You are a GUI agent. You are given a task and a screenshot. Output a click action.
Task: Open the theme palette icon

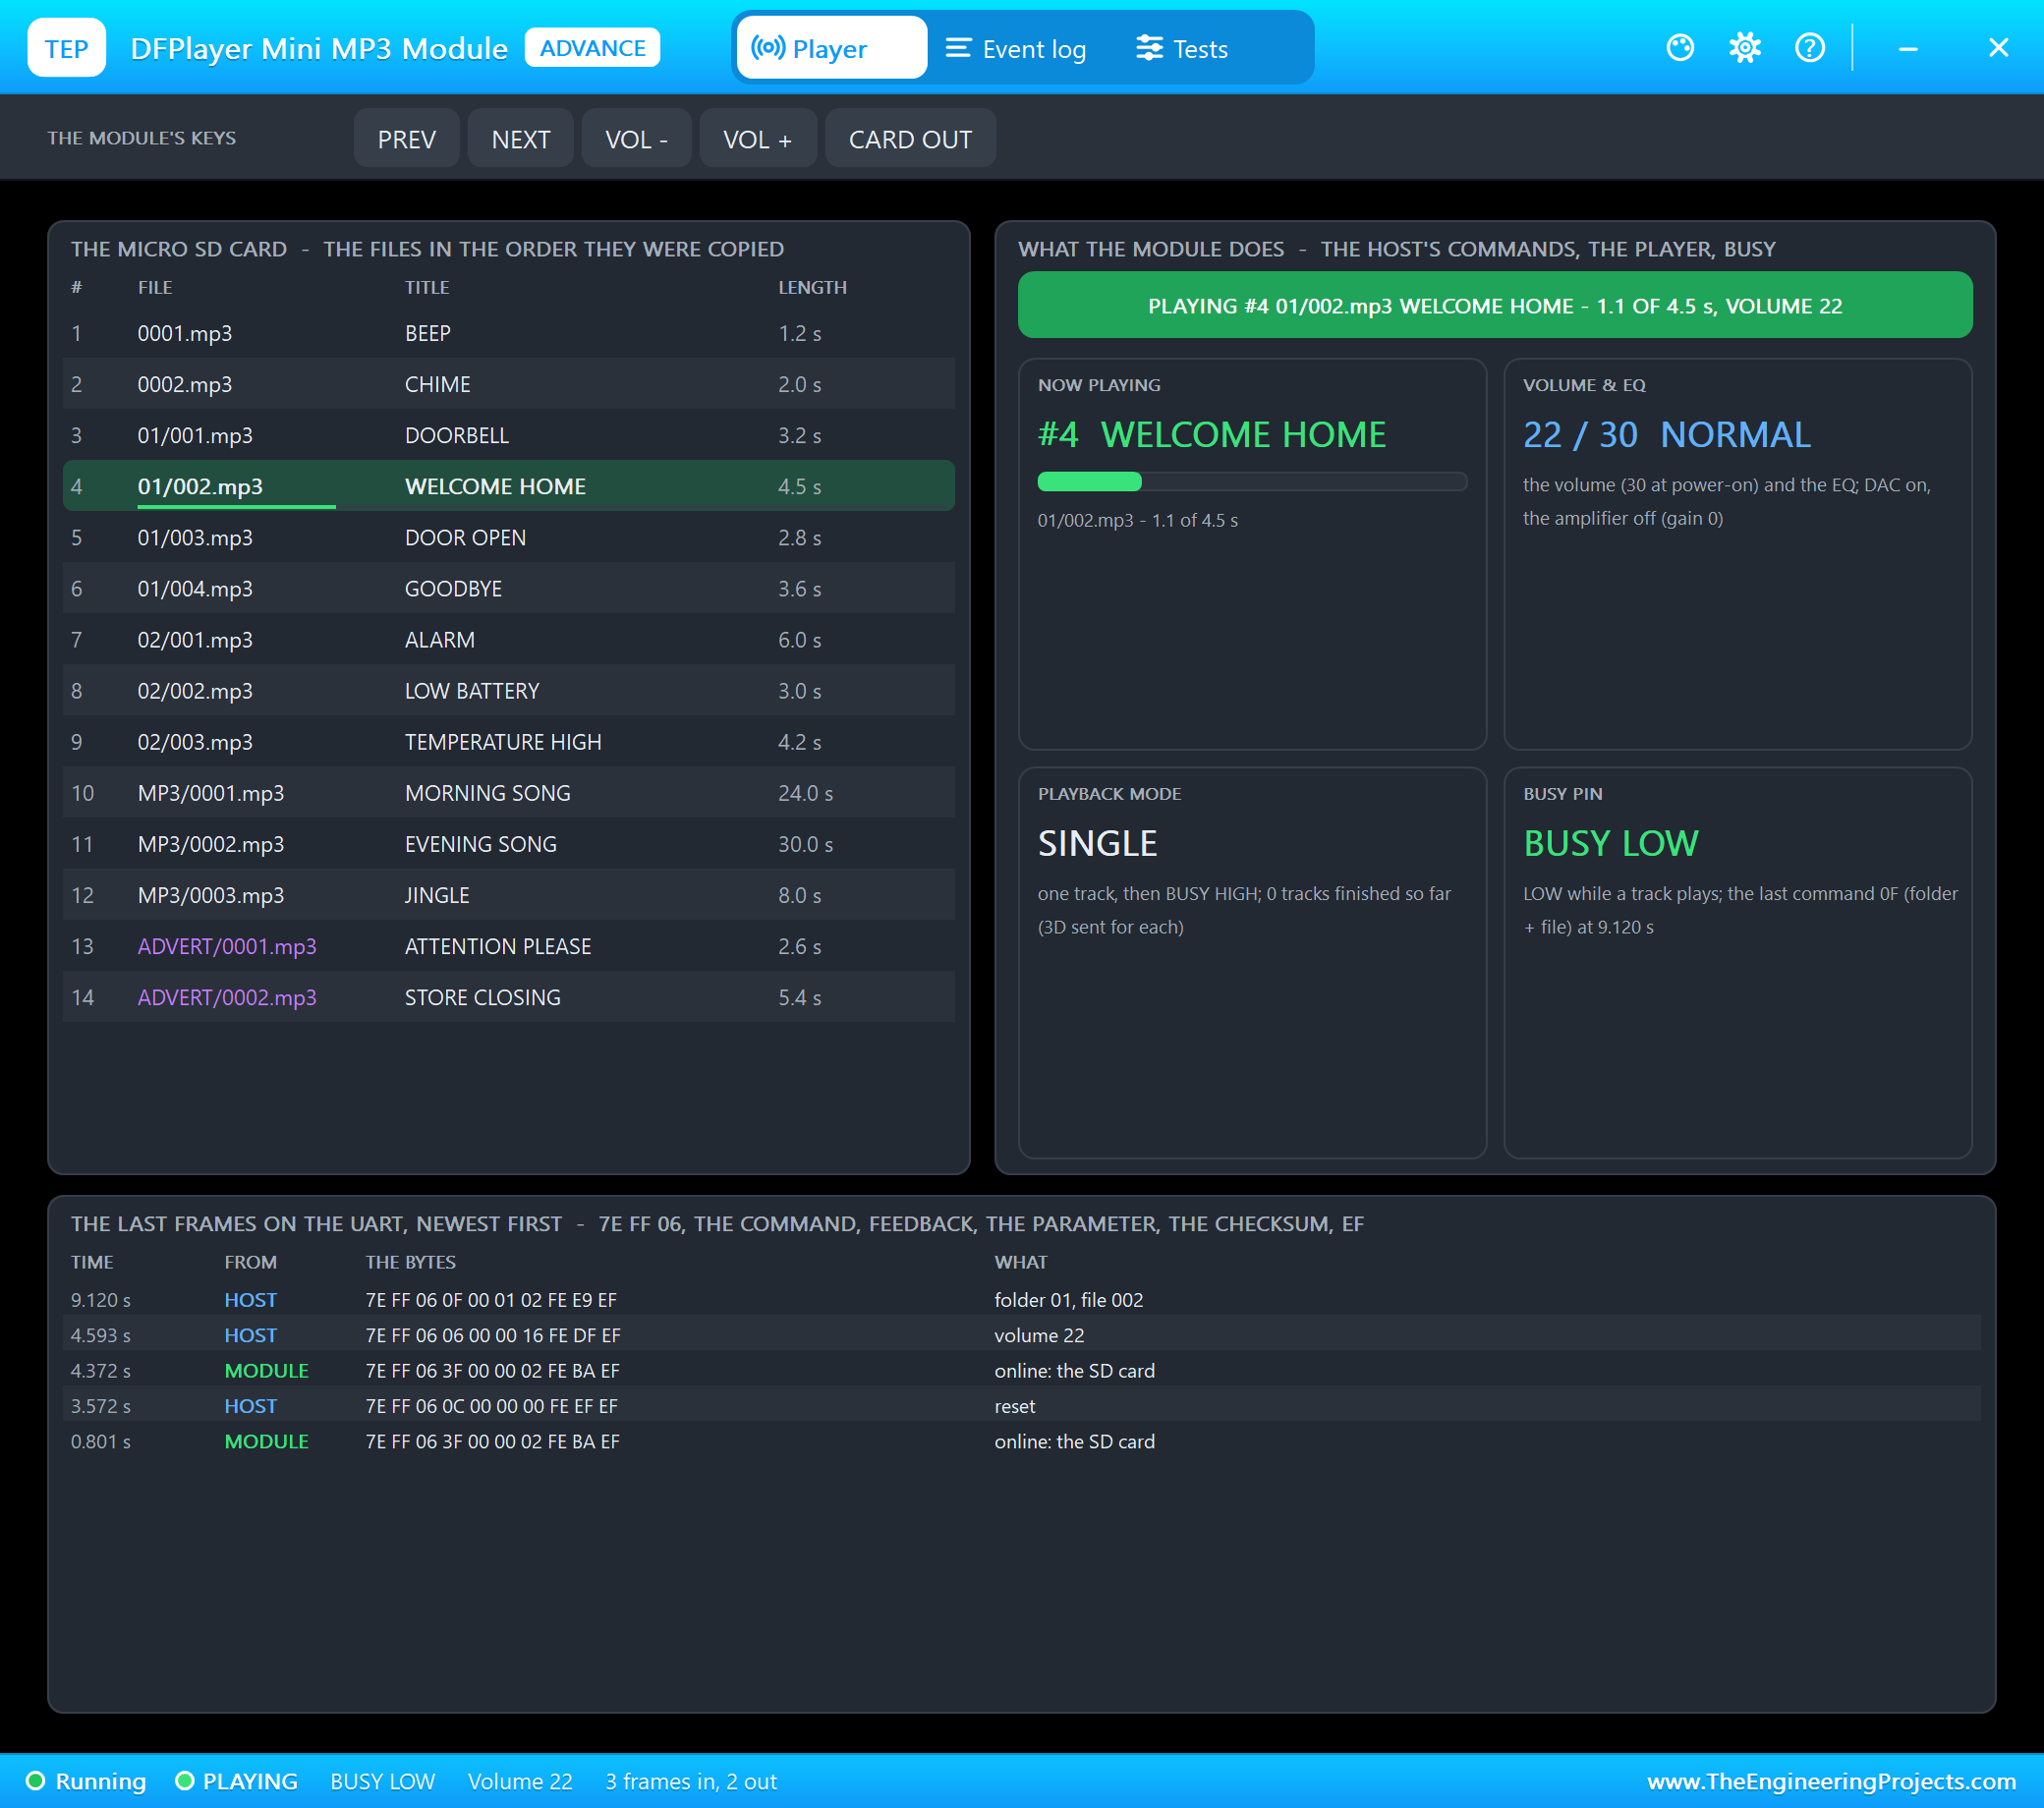[1680, 48]
